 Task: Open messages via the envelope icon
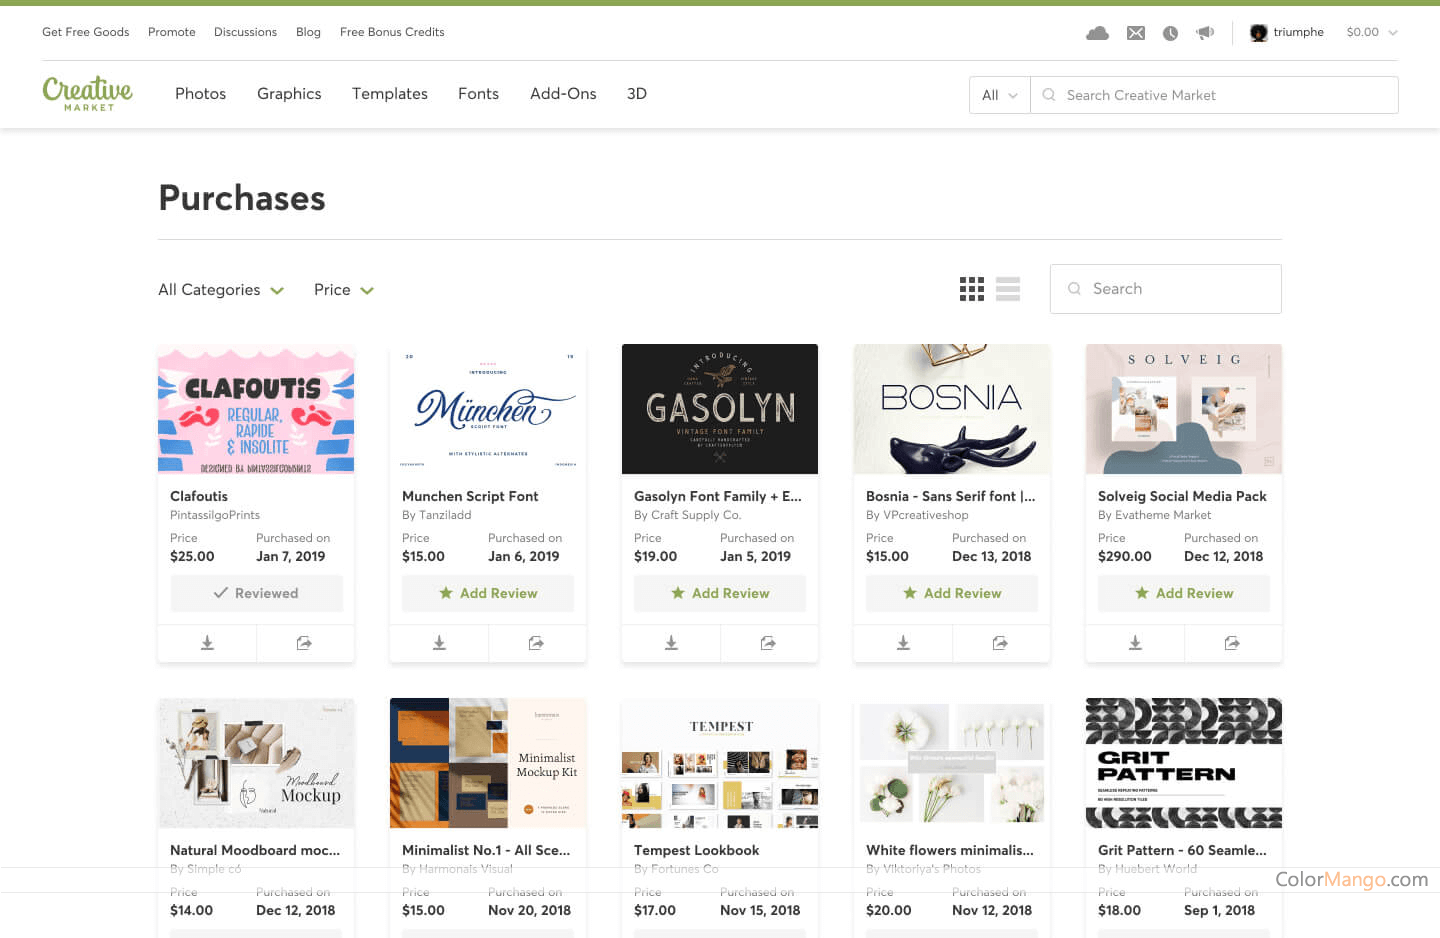pos(1136,32)
